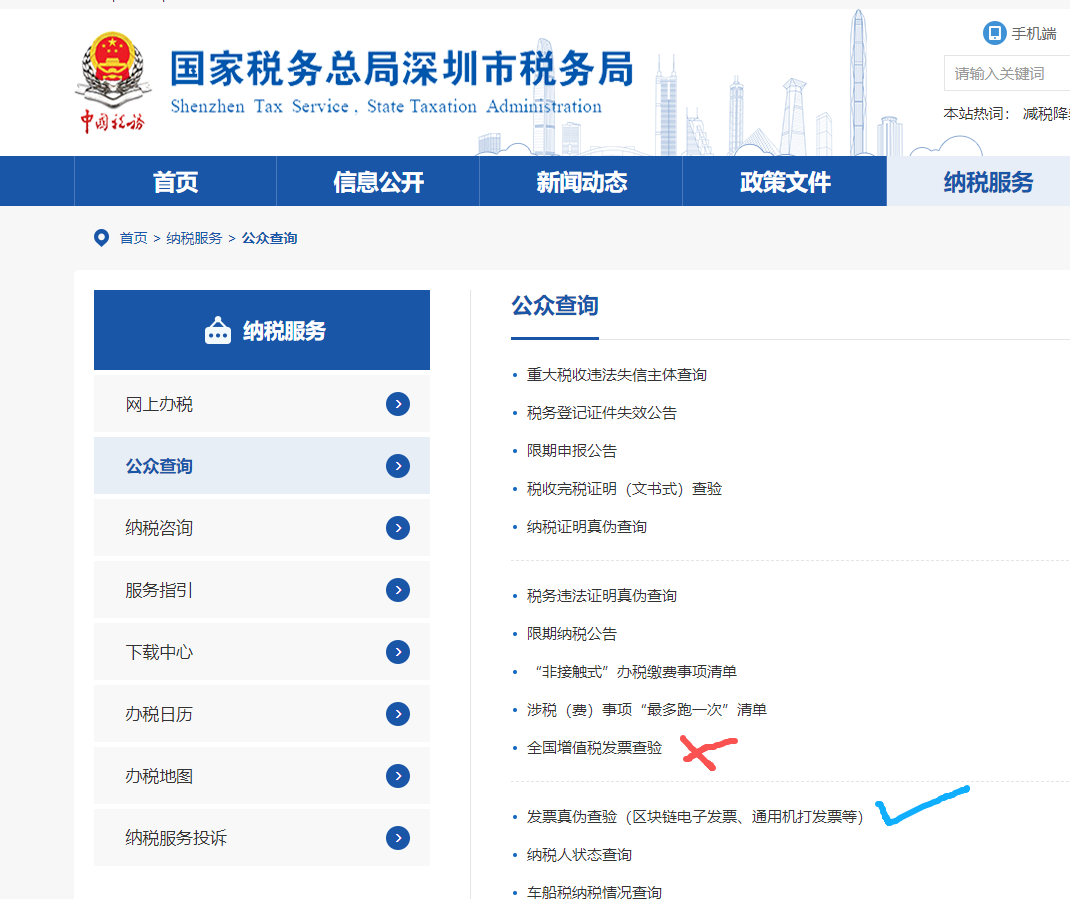Image resolution: width=1070 pixels, height=899 pixels.
Task: Open 重大税收违法失信主体查询 link
Action: click(x=616, y=375)
